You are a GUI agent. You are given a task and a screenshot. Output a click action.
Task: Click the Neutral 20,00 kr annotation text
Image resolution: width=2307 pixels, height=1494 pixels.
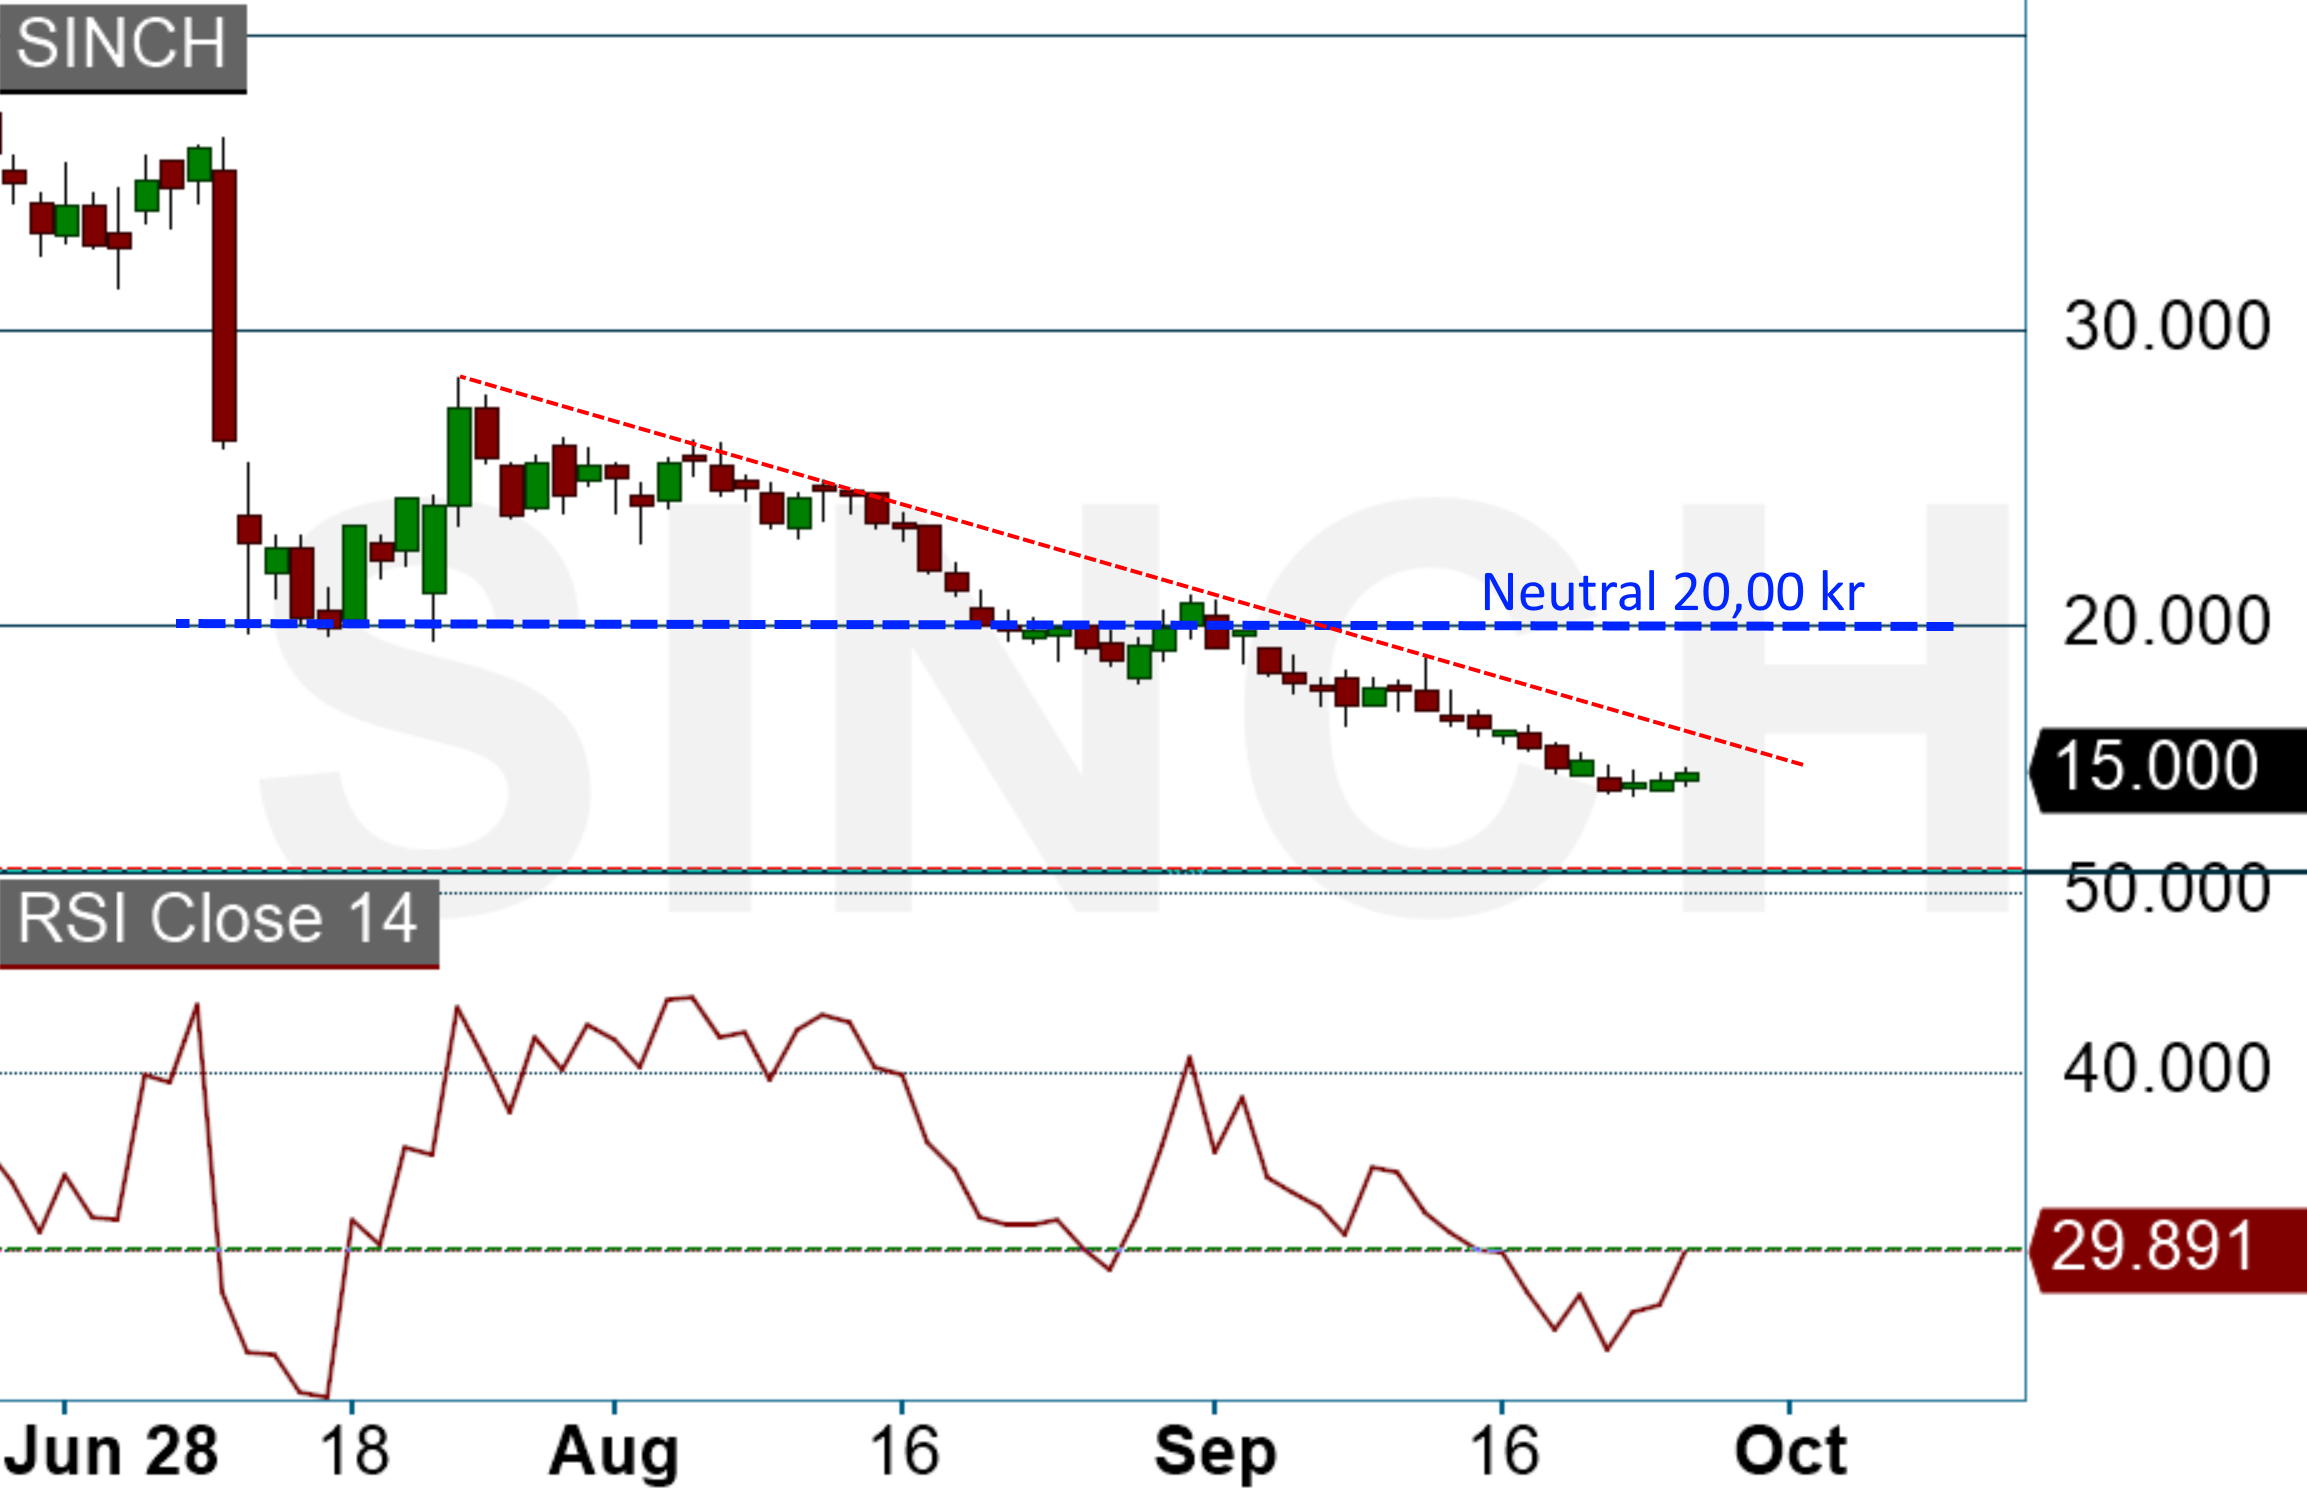(1672, 592)
